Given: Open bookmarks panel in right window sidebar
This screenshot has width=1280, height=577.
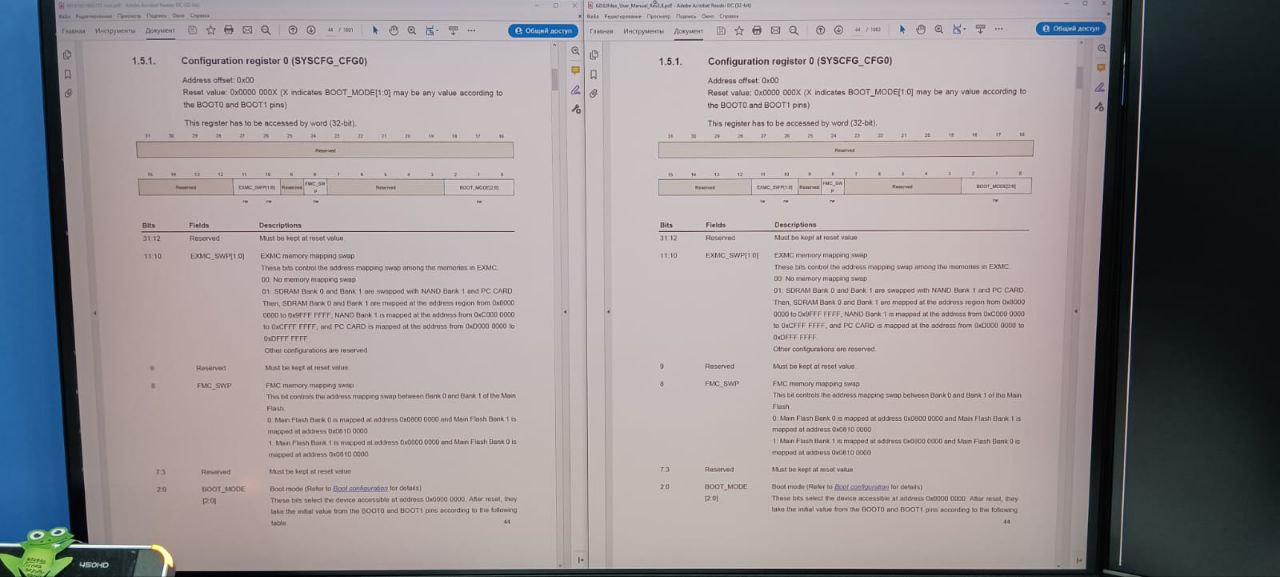Looking at the screenshot, I should (x=593, y=74).
